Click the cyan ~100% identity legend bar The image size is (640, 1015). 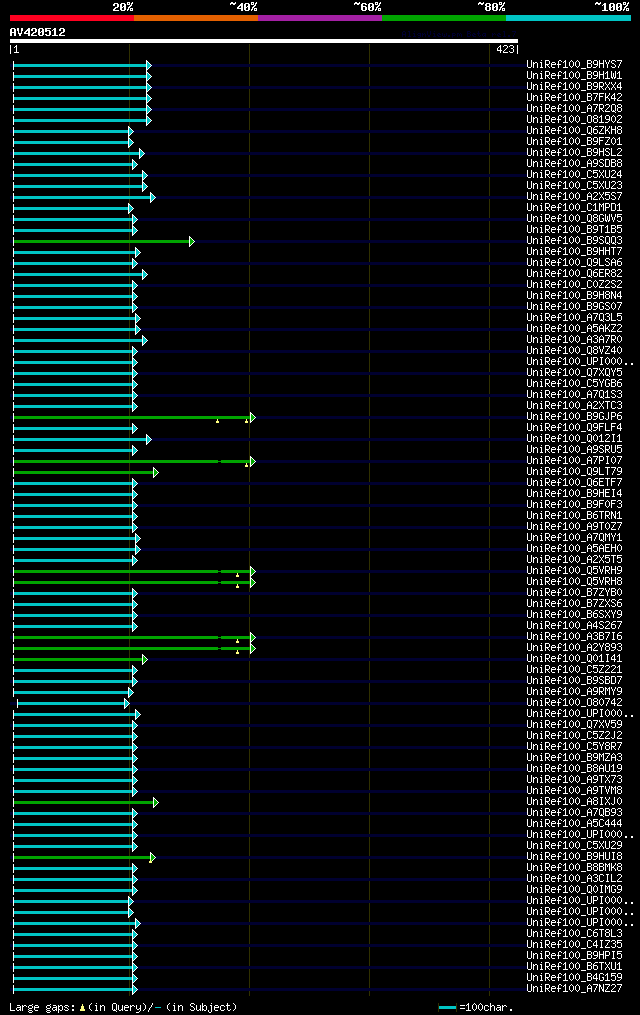[x=568, y=18]
